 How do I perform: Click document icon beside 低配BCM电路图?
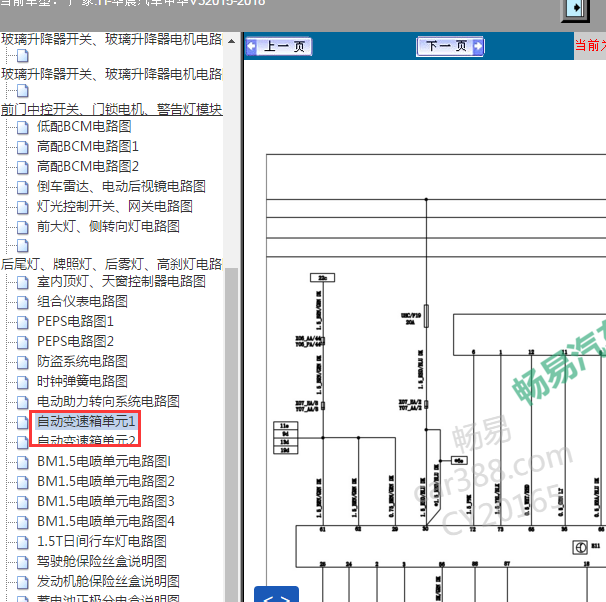[x=23, y=127]
